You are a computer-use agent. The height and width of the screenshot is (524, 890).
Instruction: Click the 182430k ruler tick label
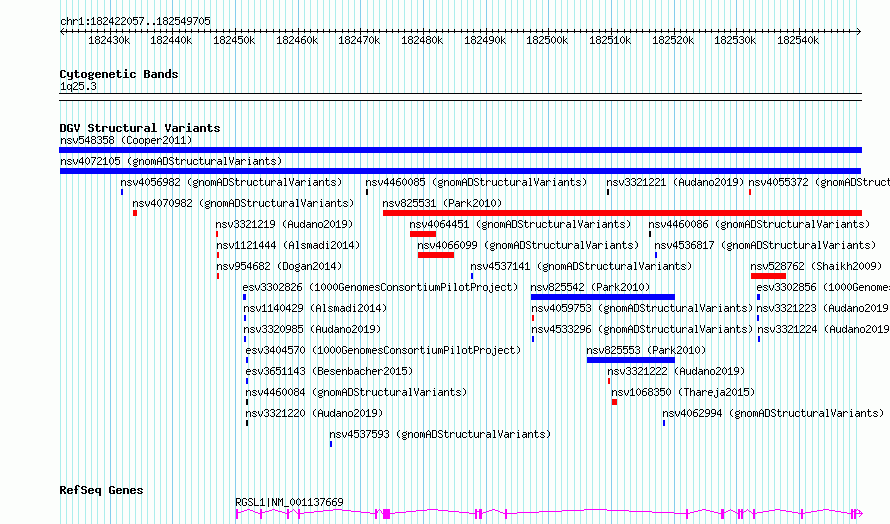[x=109, y=41]
